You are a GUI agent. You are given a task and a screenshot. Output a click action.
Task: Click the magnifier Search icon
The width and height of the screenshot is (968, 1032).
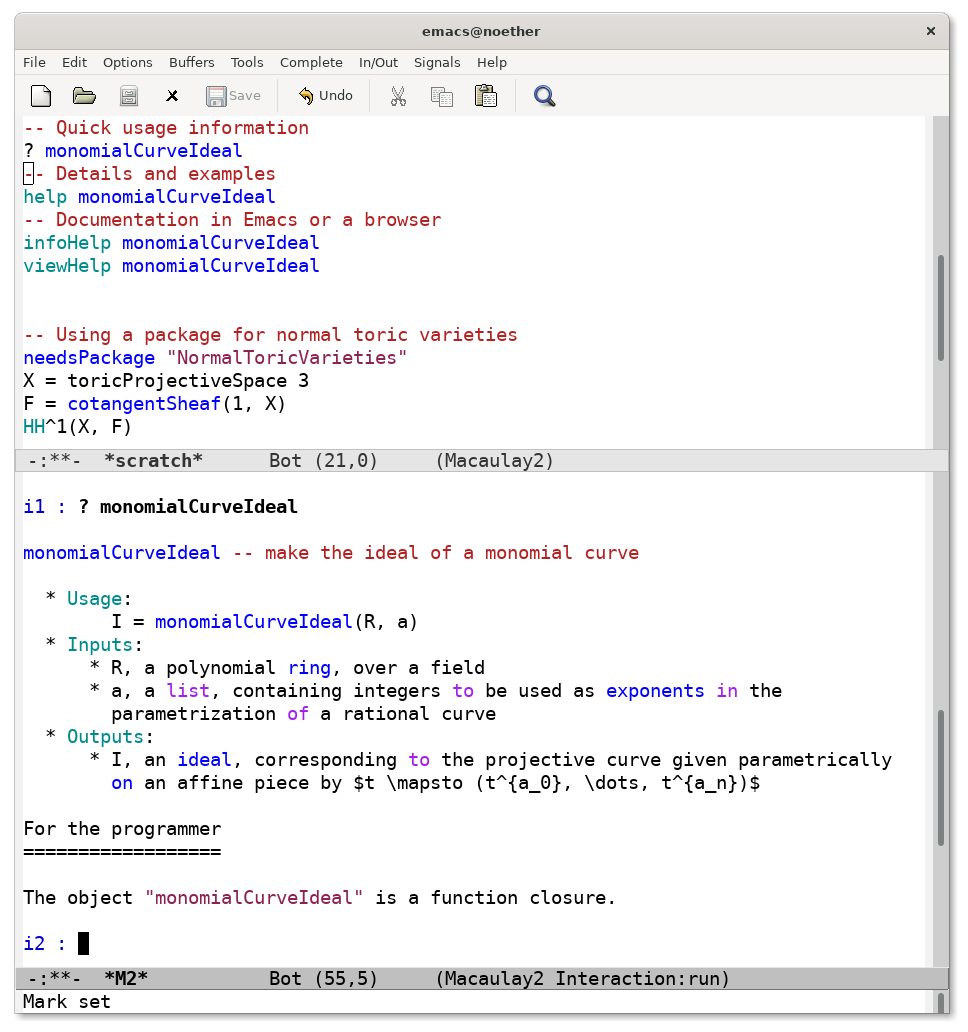pyautogui.click(x=544, y=96)
